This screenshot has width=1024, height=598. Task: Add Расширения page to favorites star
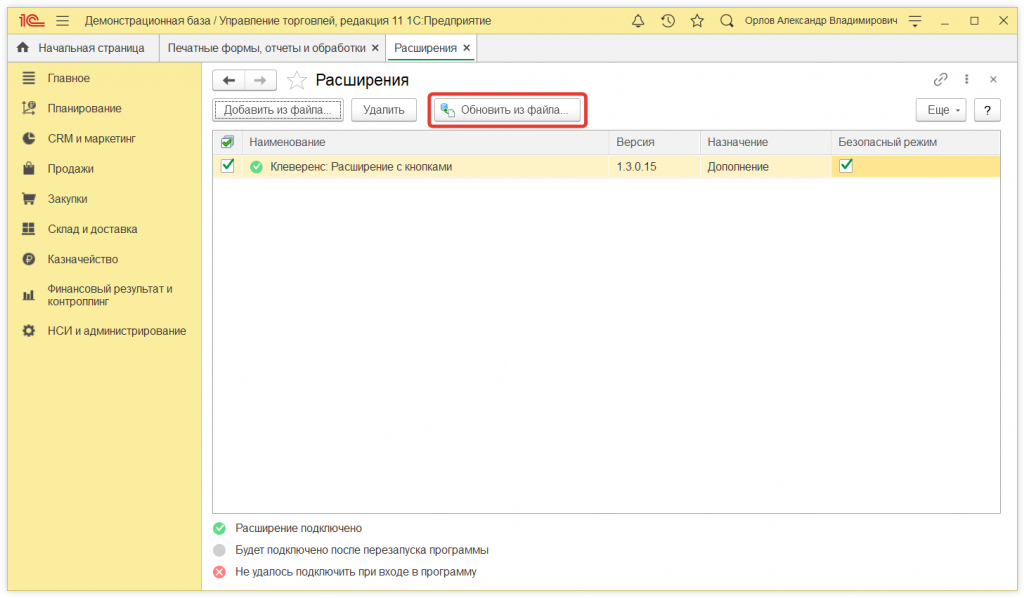pos(296,80)
